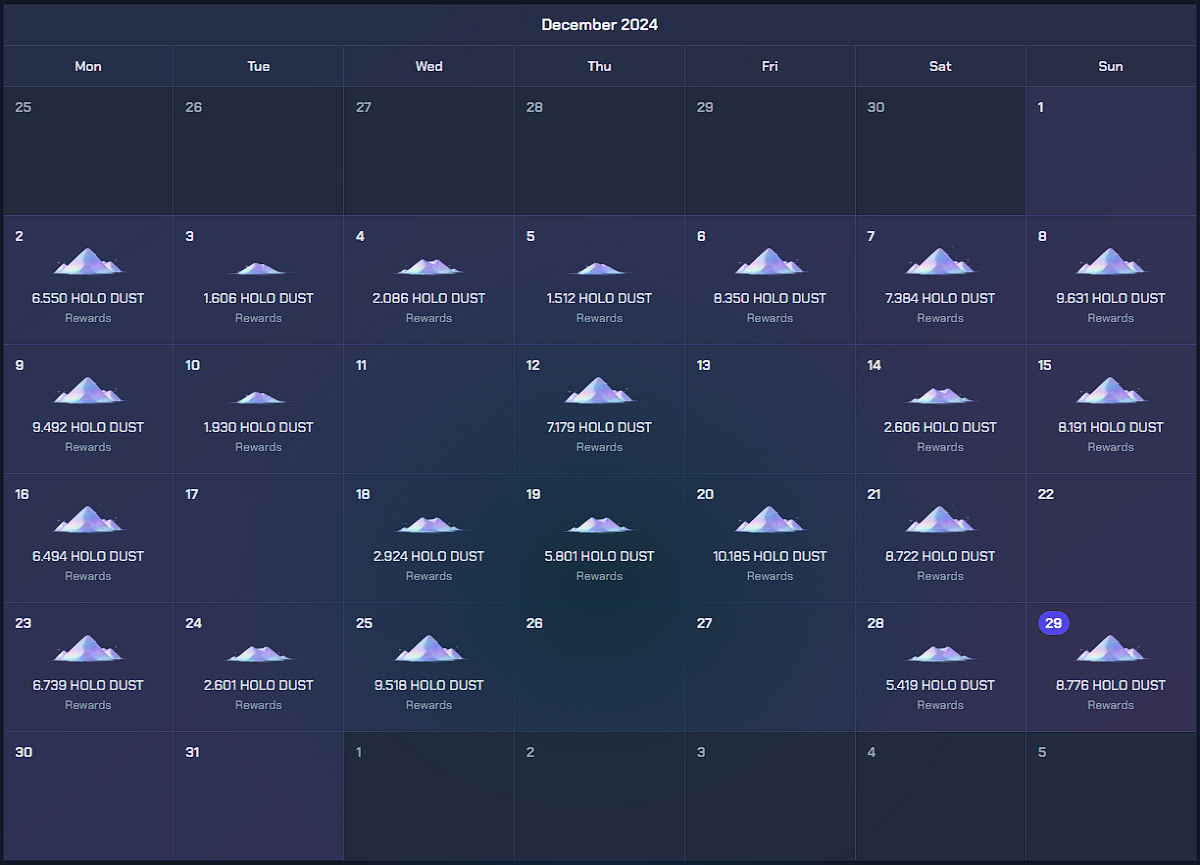Open the dust pile icon on December 16

[x=88, y=519]
